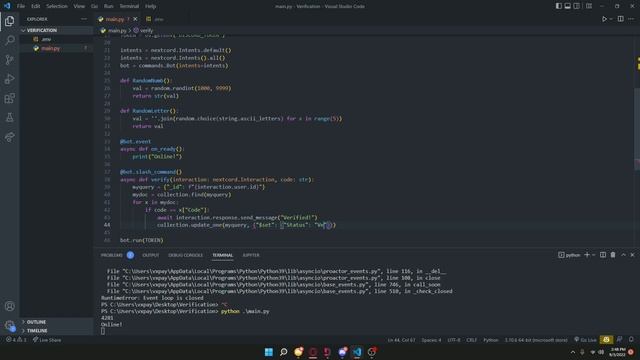Open .env file in explorer tree

click(56, 39)
